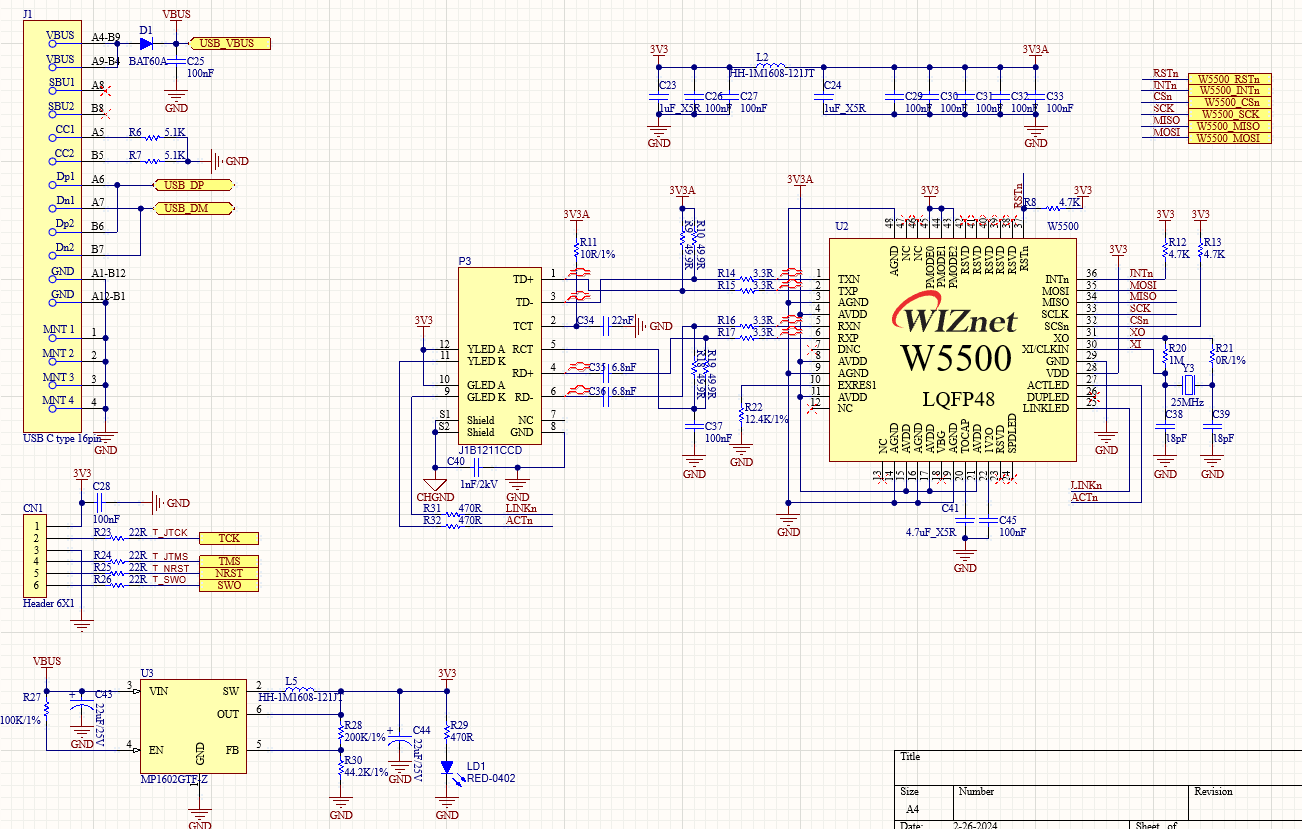
Task: Click the TCK signal port label
Action: pyautogui.click(x=228, y=538)
